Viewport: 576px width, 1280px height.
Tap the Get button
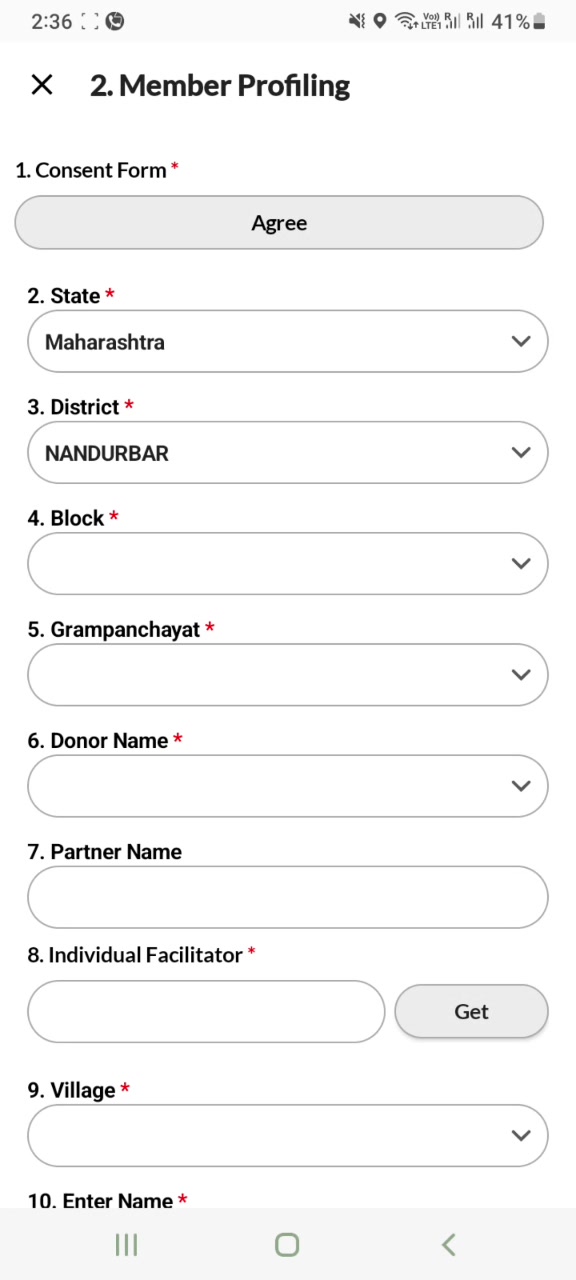[471, 1012]
